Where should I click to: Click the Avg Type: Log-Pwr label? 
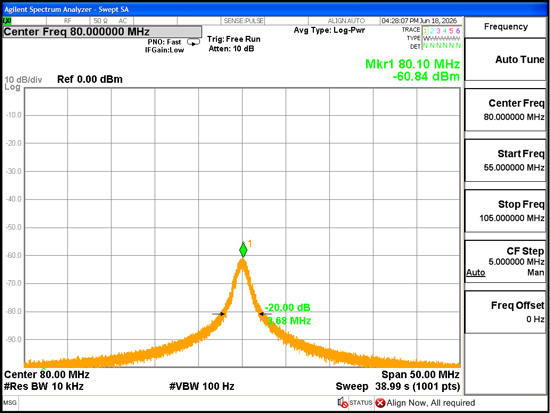pos(329,30)
